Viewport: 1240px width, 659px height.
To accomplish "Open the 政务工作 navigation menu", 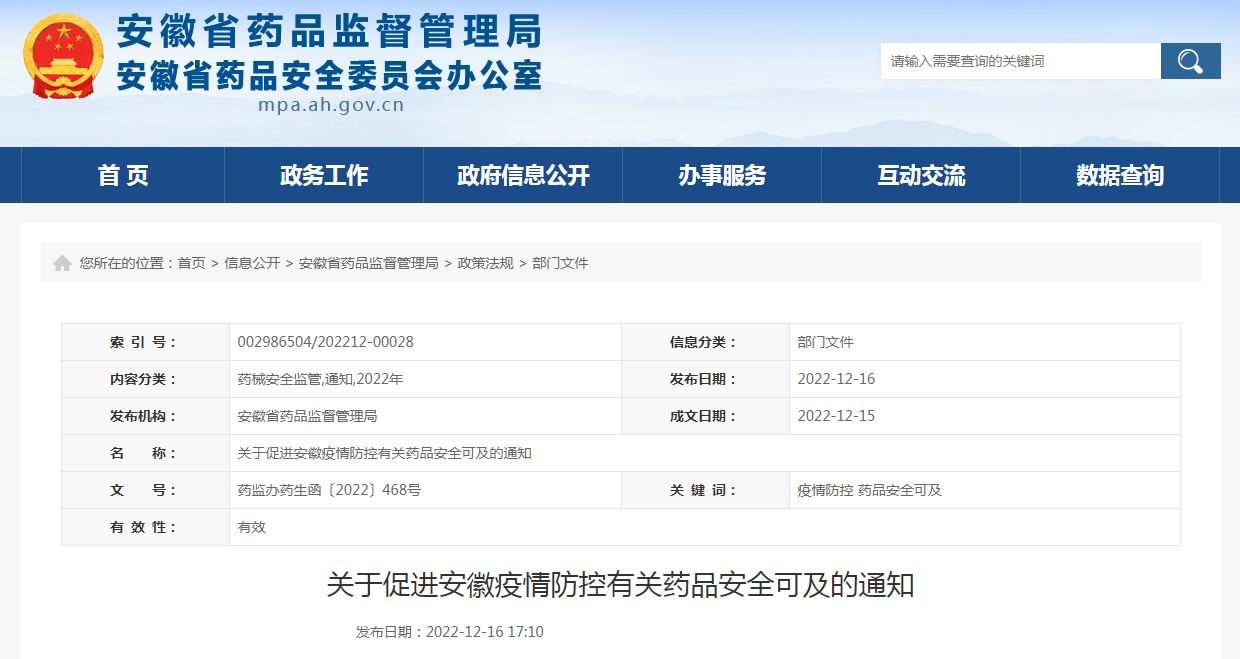I will (x=324, y=175).
